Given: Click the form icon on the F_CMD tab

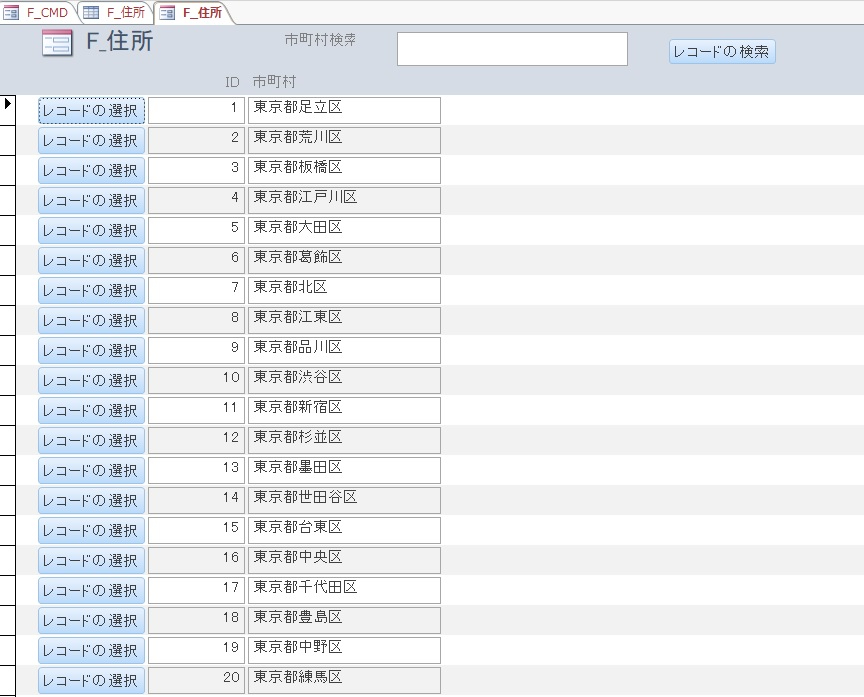Looking at the screenshot, I should [x=12, y=10].
